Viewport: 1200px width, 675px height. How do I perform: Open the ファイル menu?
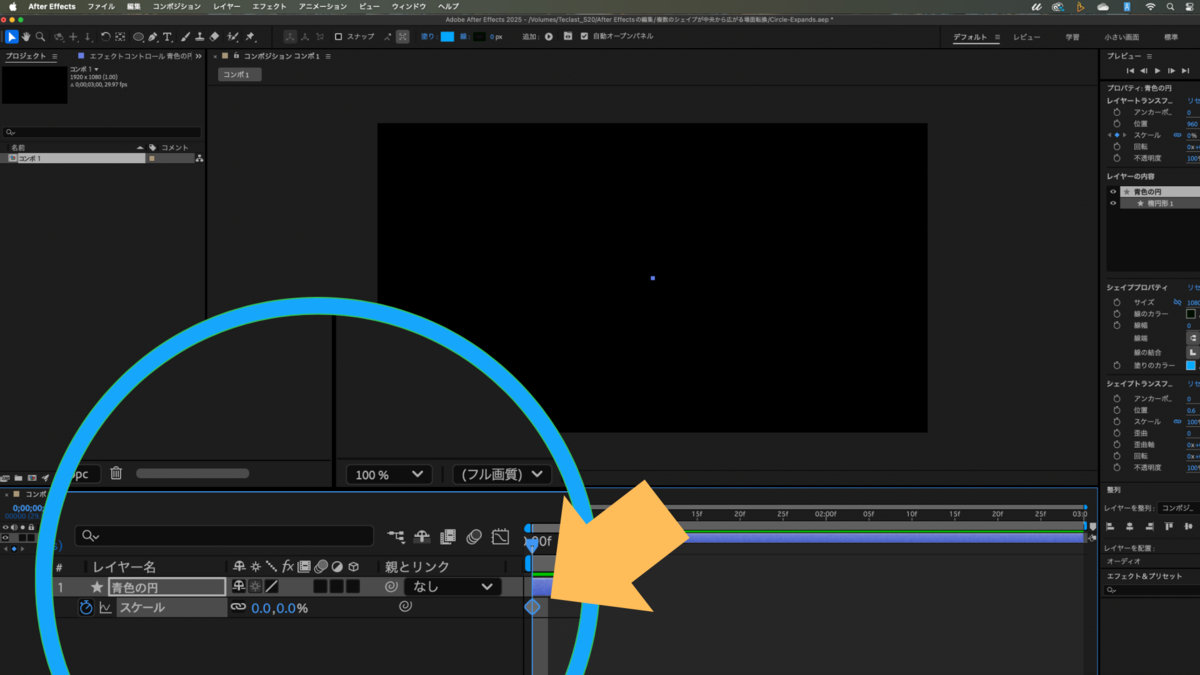pyautogui.click(x=101, y=7)
